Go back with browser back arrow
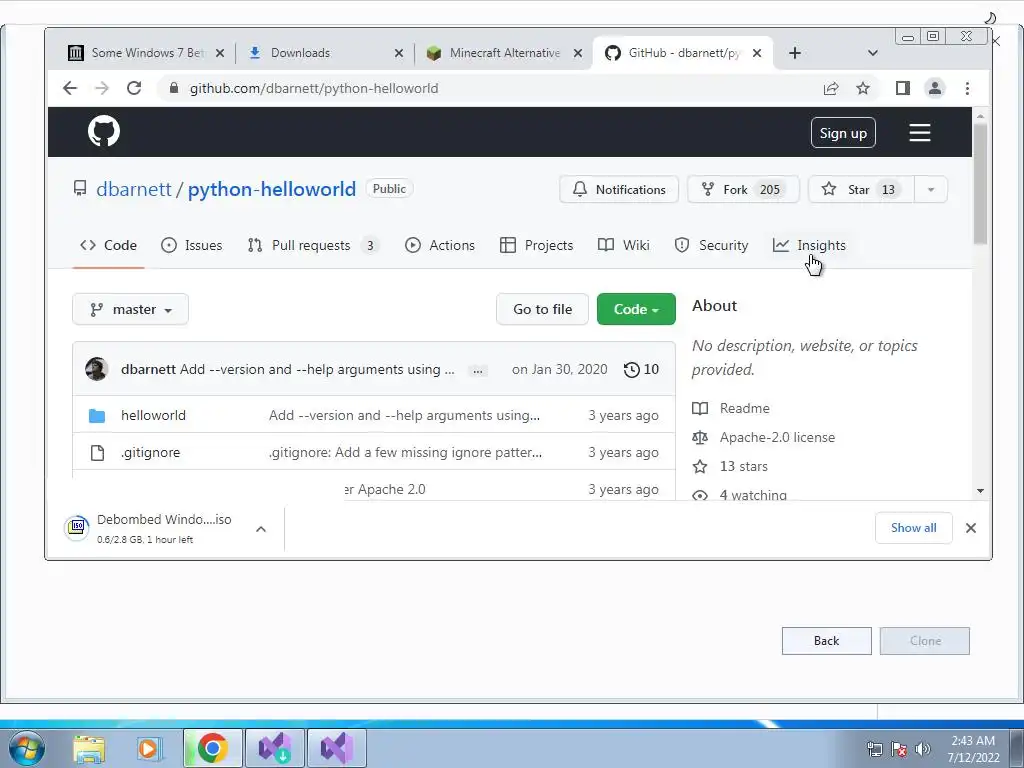The height and width of the screenshot is (768, 1024). [x=70, y=88]
